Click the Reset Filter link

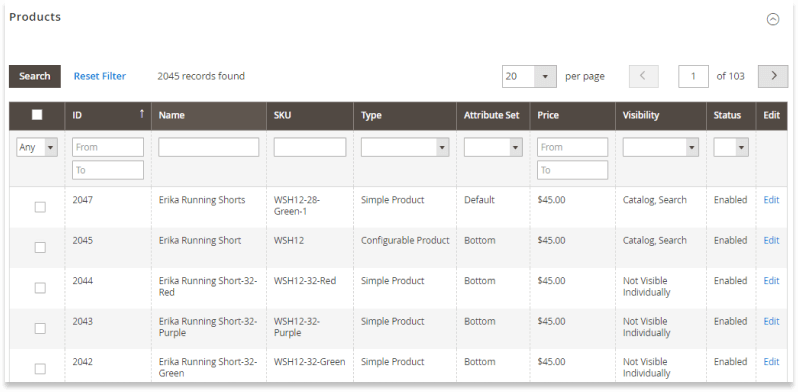click(x=100, y=76)
